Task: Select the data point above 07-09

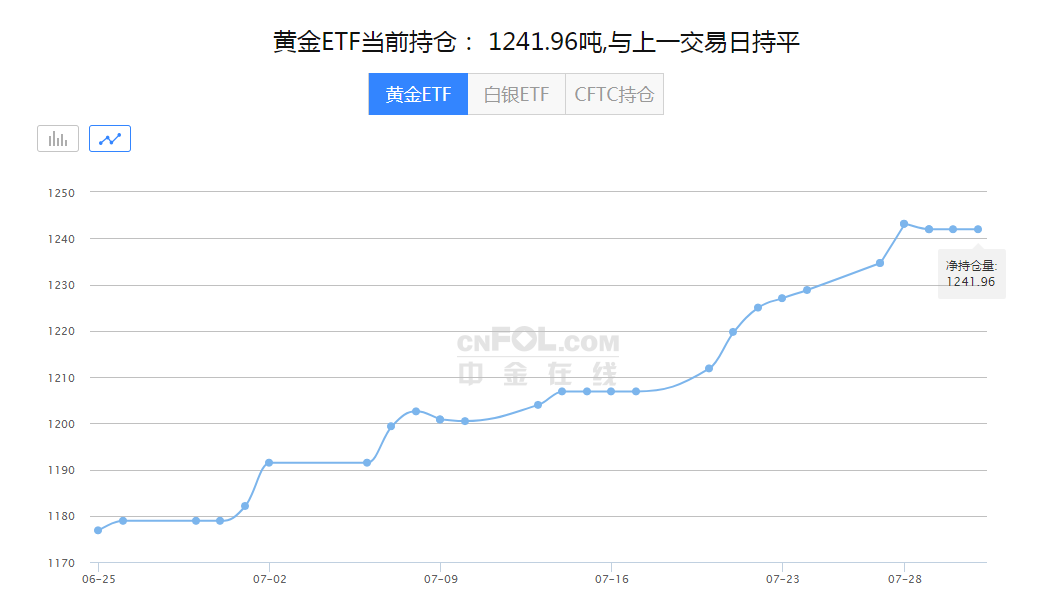Action: click(x=440, y=419)
